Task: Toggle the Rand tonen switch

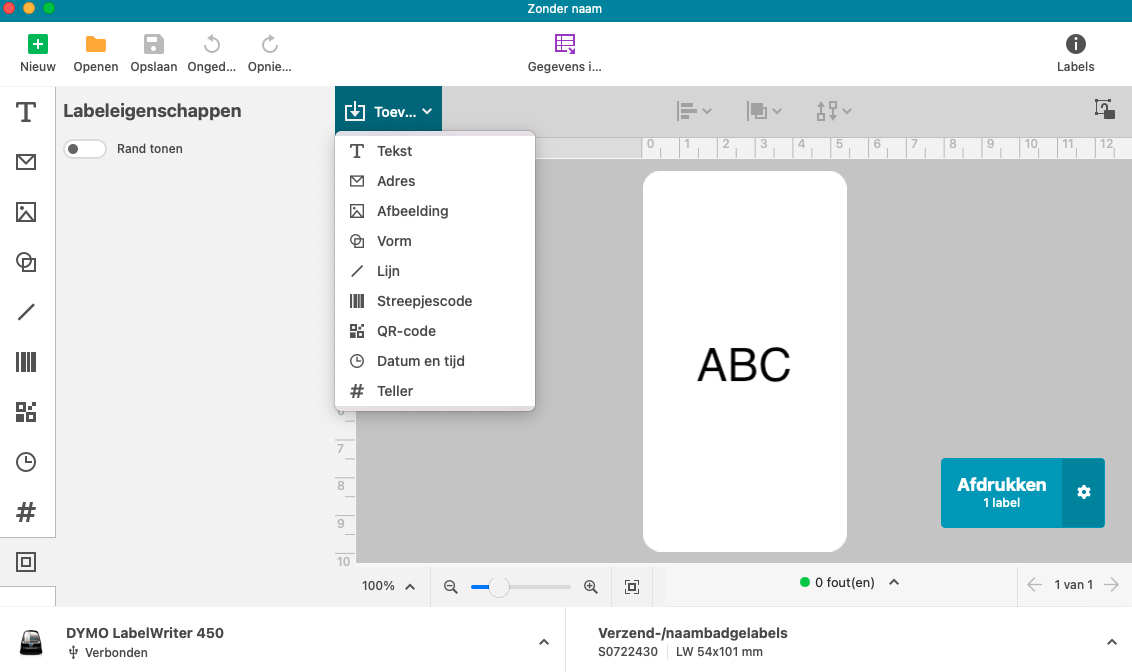Action: pyautogui.click(x=85, y=149)
